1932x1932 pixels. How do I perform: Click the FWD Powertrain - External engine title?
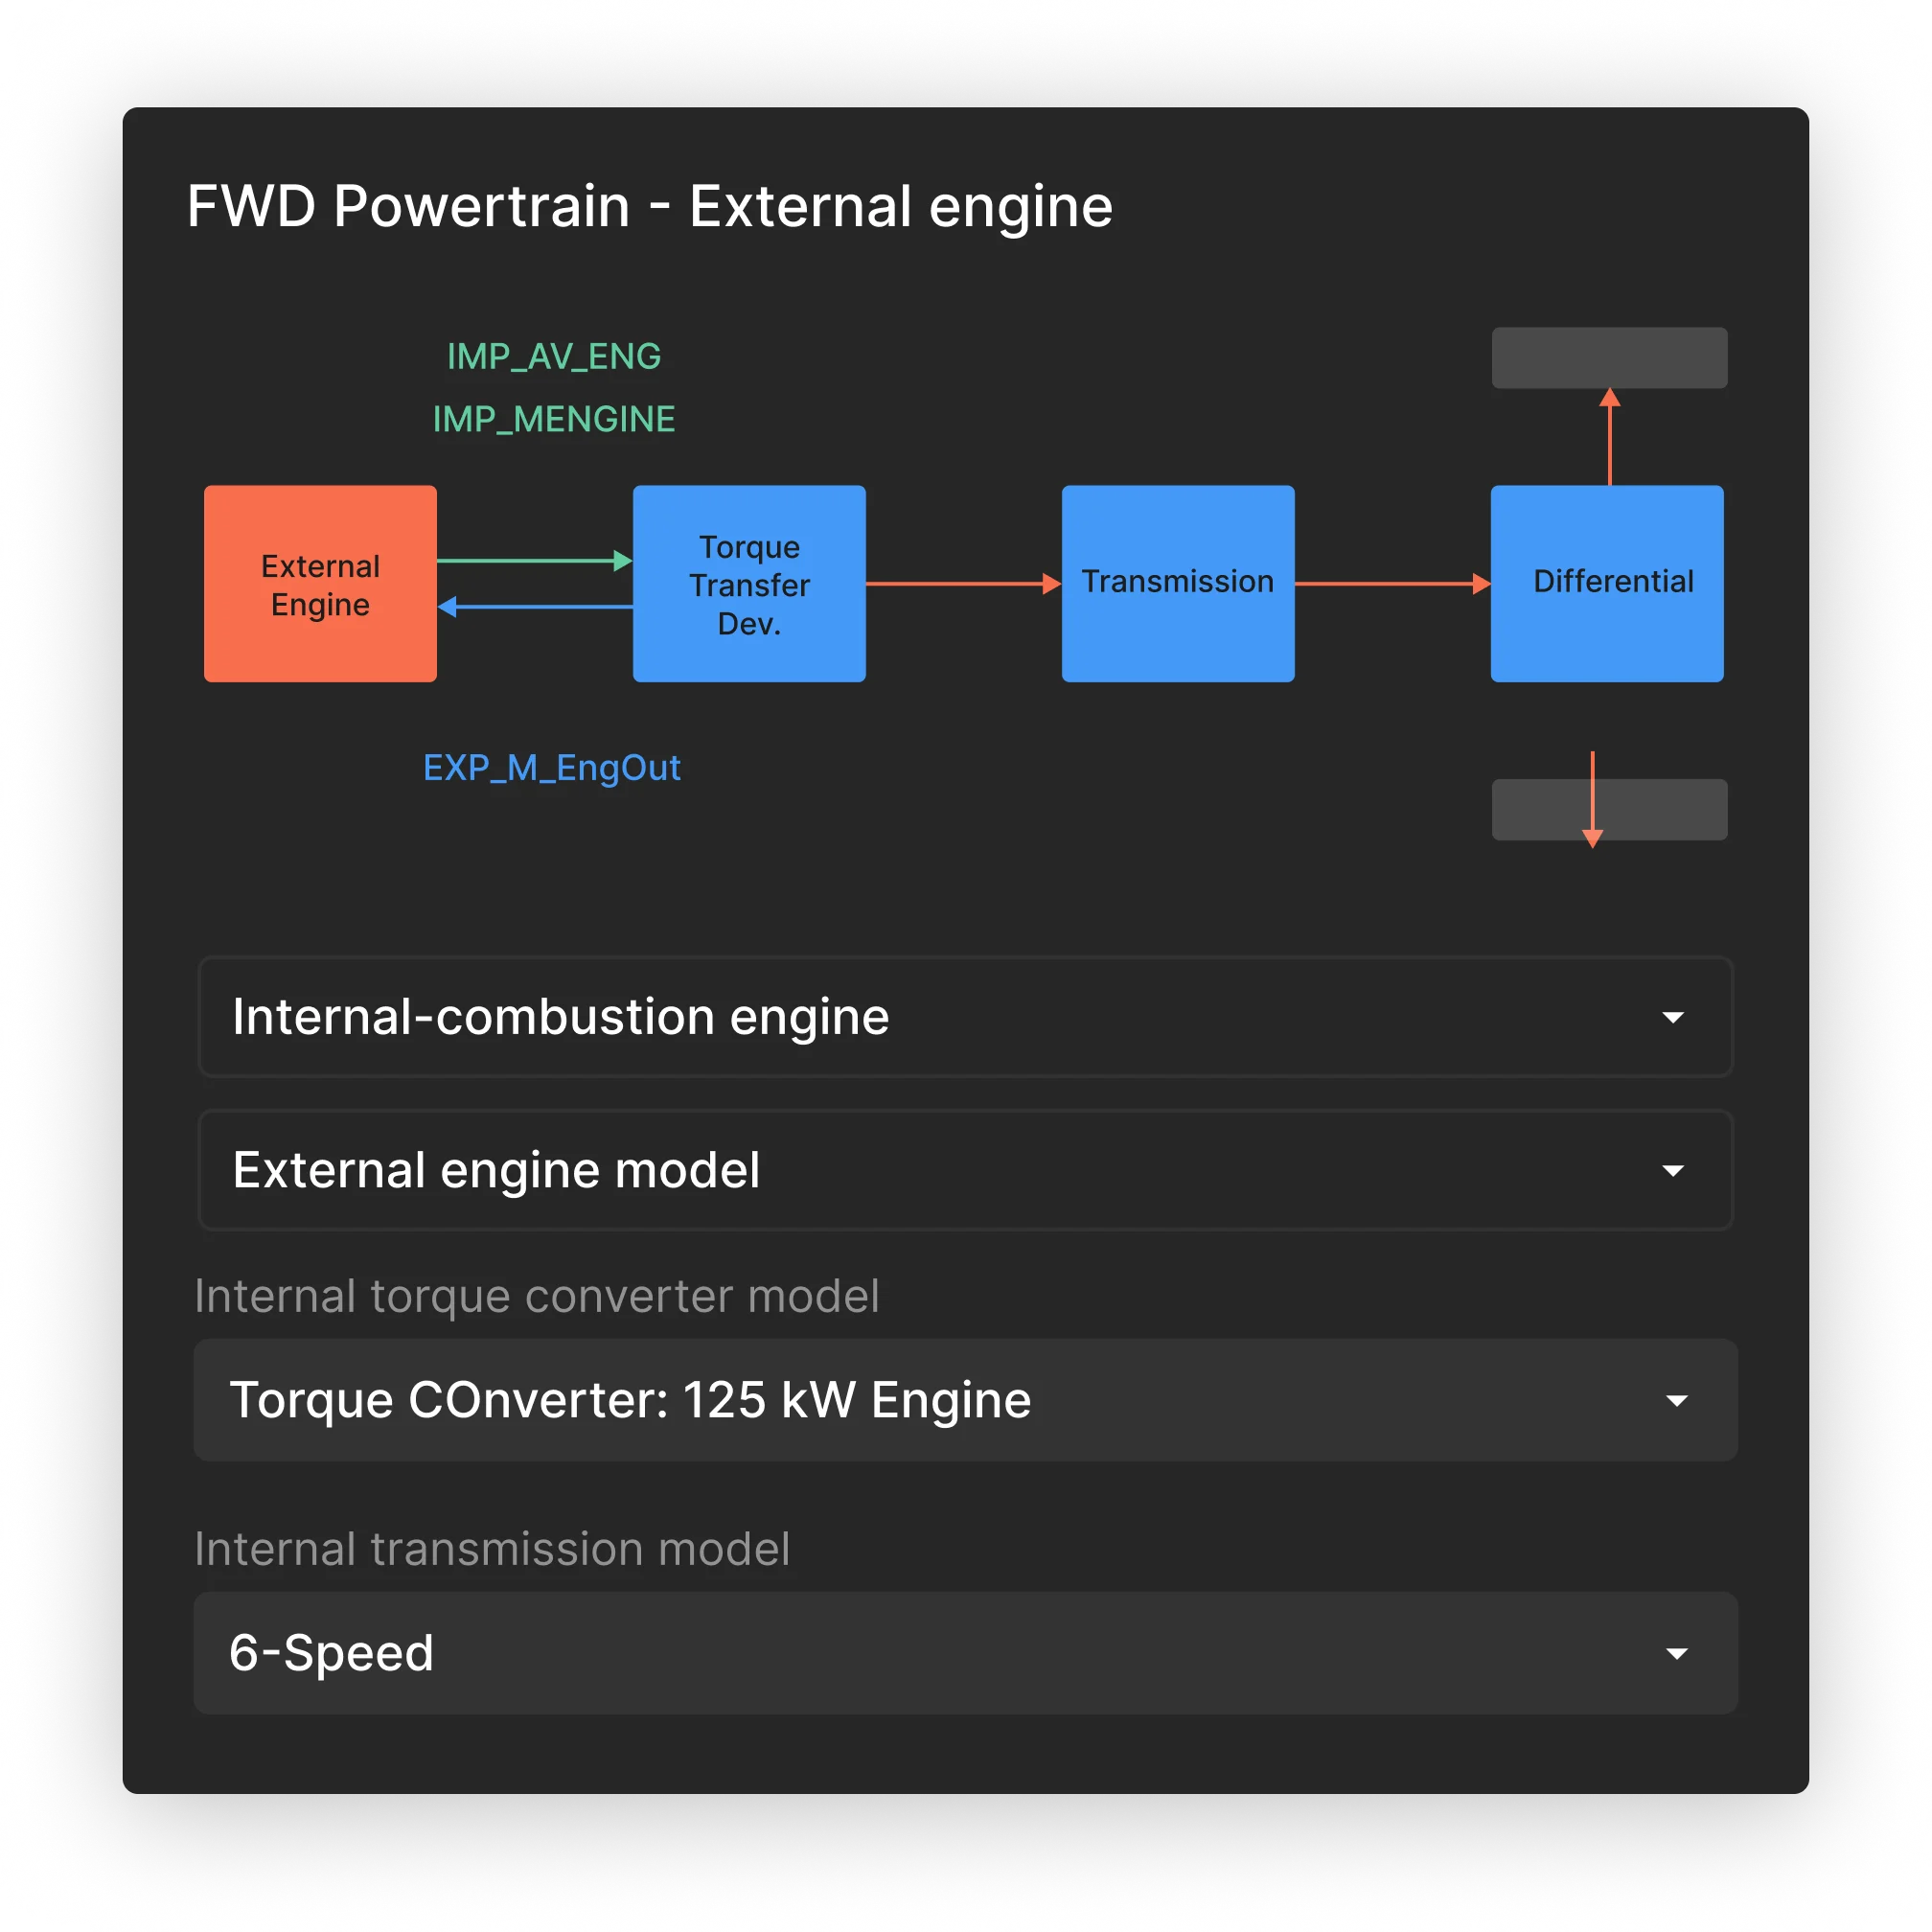[x=649, y=207]
